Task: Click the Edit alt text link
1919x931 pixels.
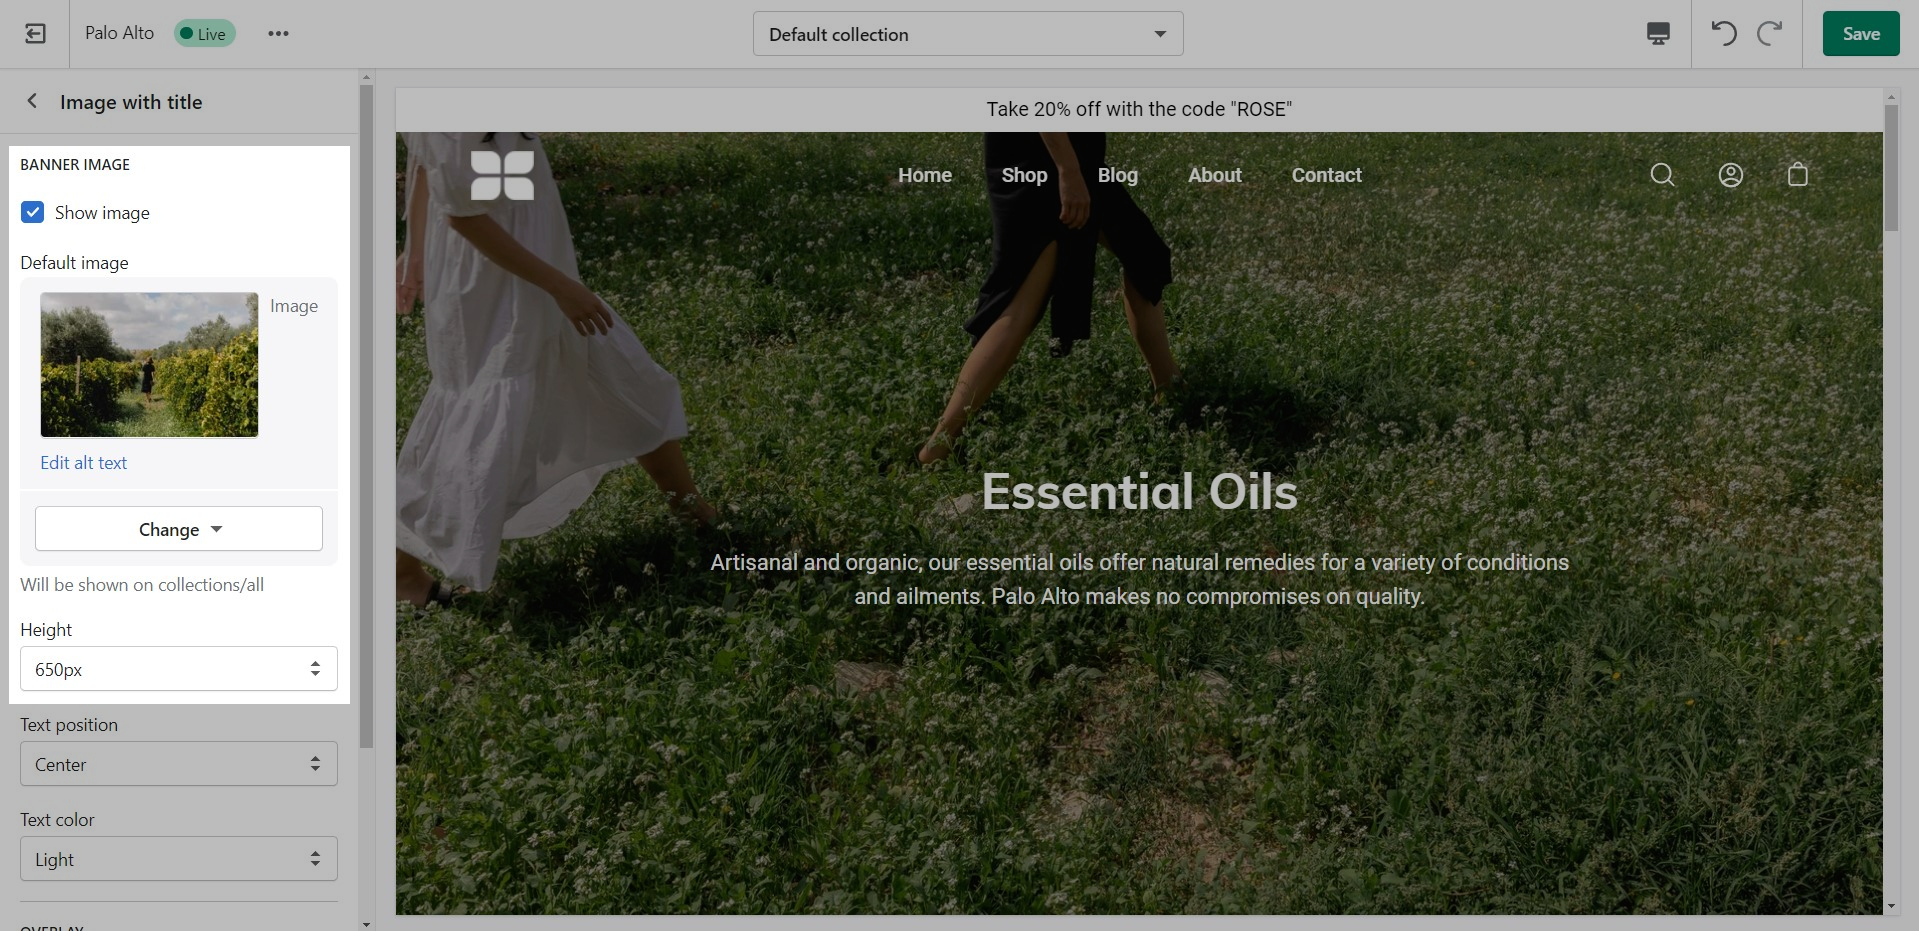Action: point(83,463)
